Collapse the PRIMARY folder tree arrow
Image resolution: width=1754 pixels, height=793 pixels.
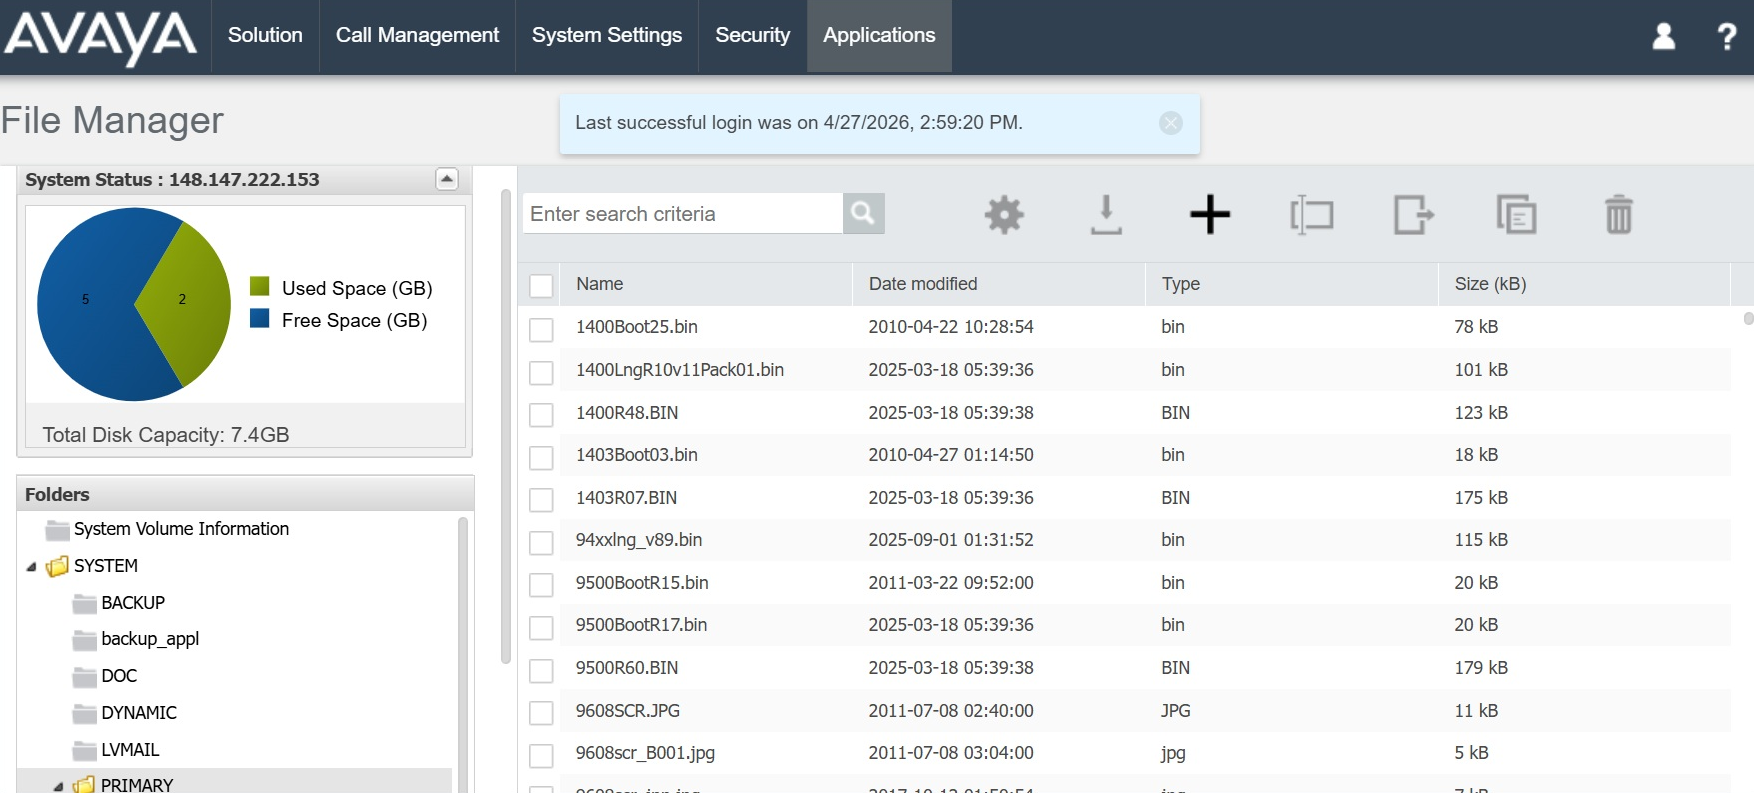coord(58,787)
